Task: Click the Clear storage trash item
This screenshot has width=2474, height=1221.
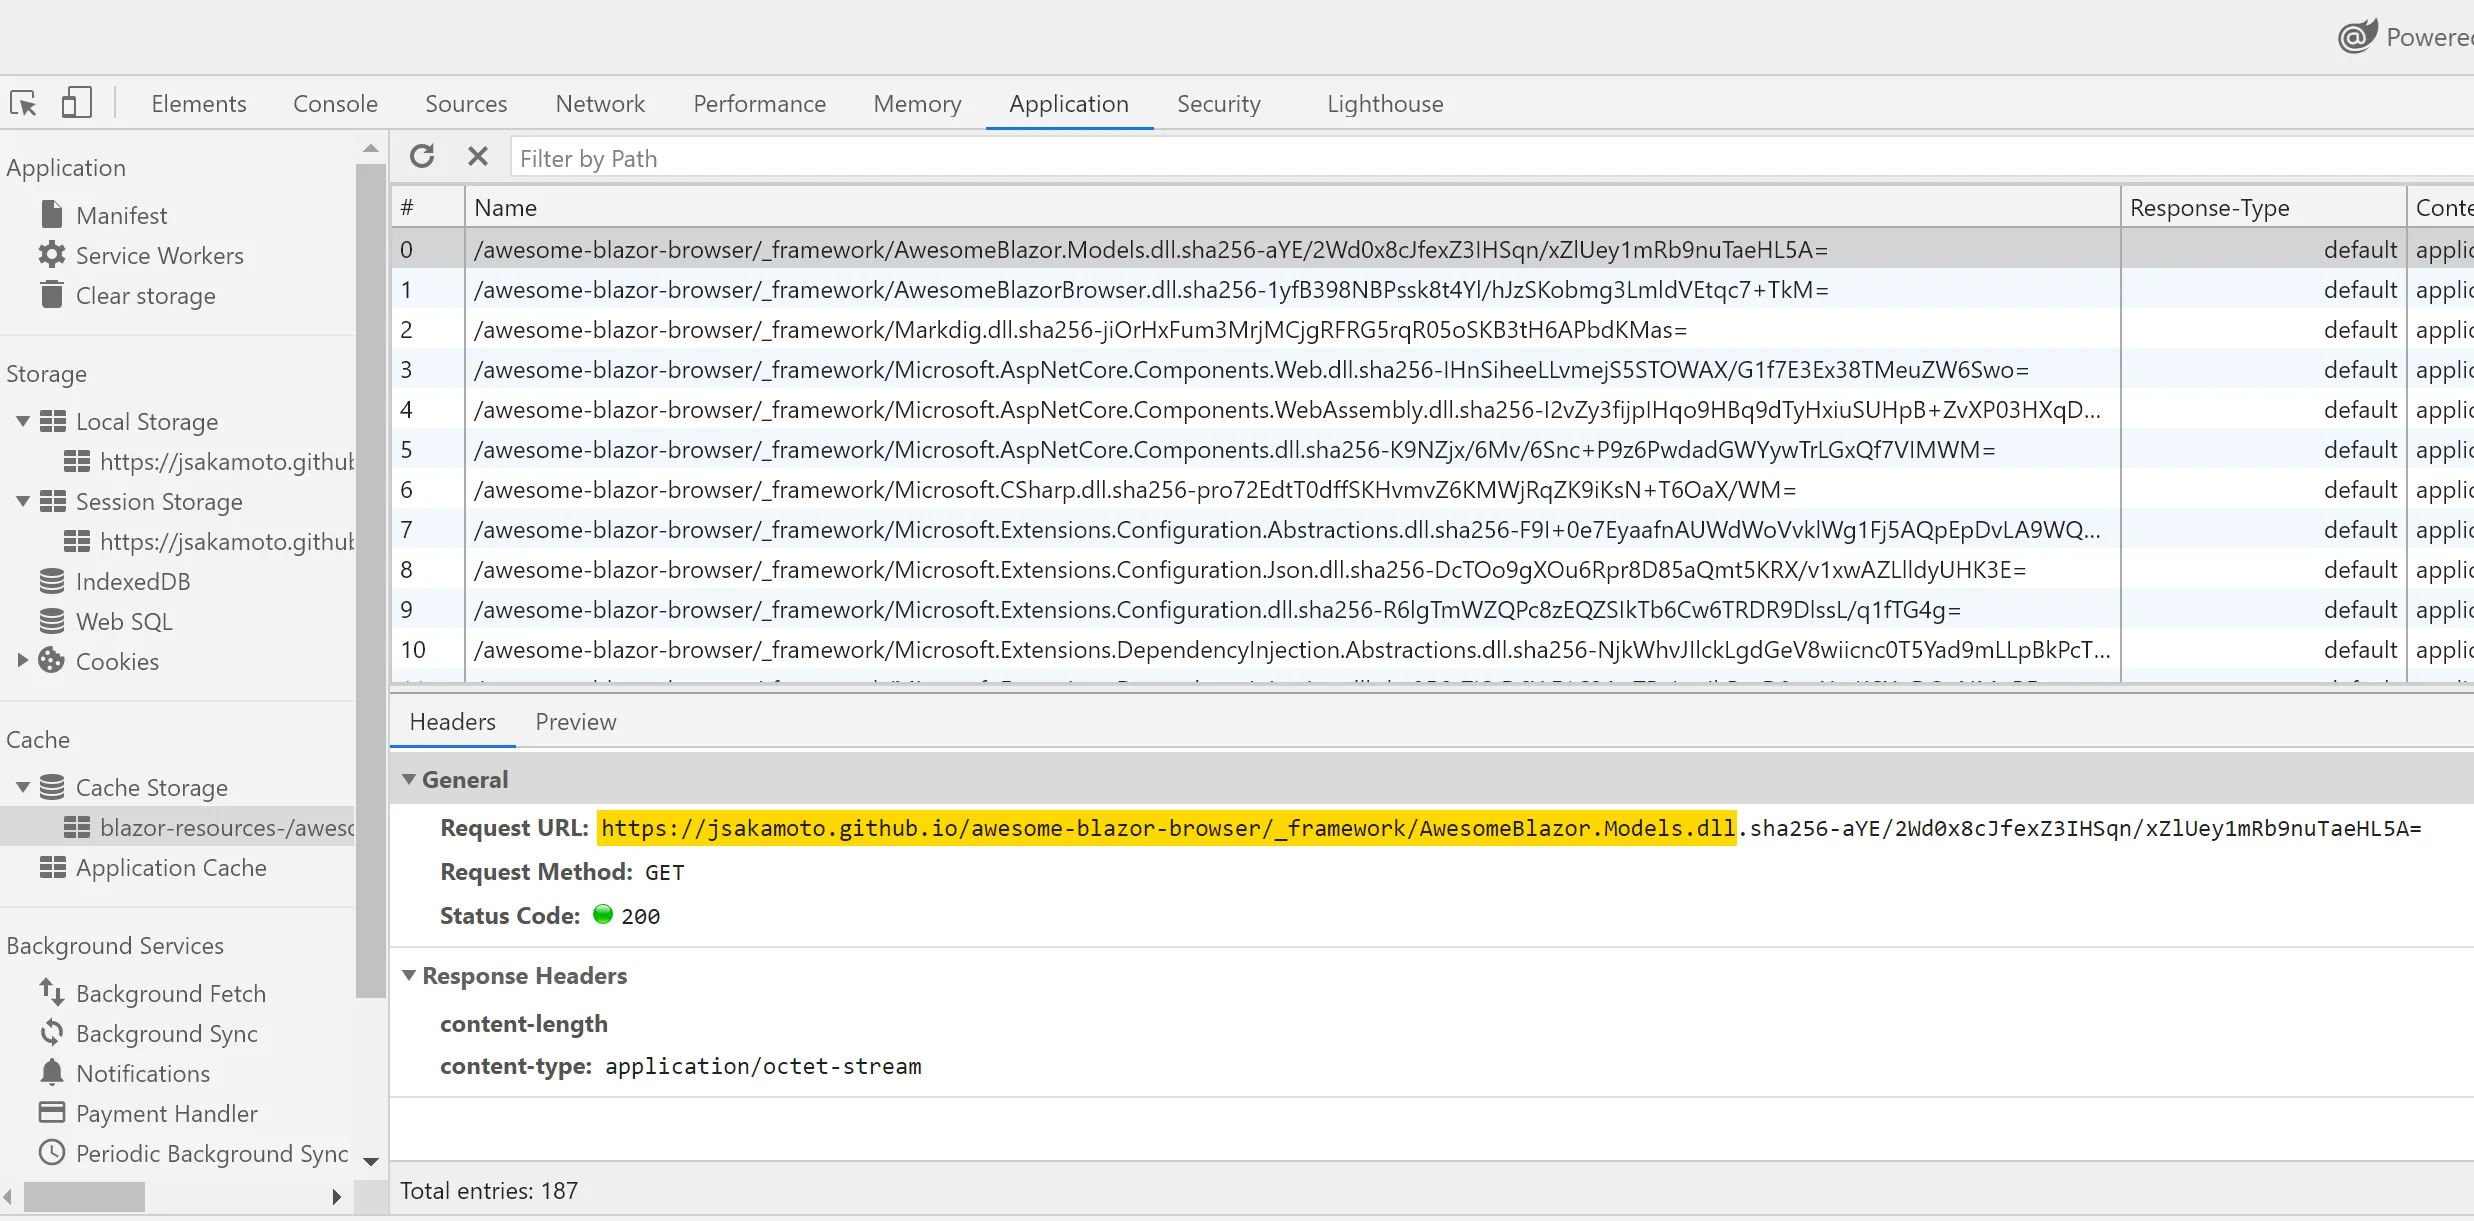Action: click(145, 295)
